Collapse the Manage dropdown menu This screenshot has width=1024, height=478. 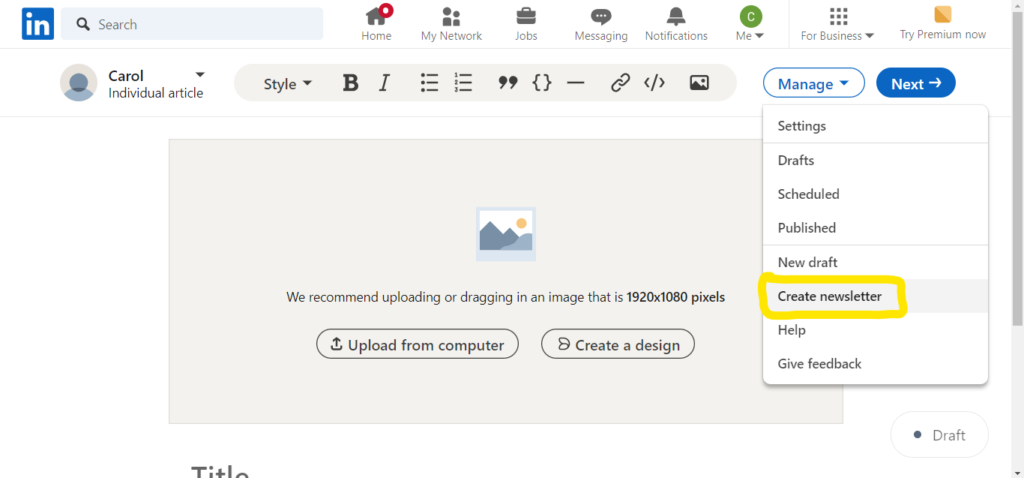(x=813, y=84)
